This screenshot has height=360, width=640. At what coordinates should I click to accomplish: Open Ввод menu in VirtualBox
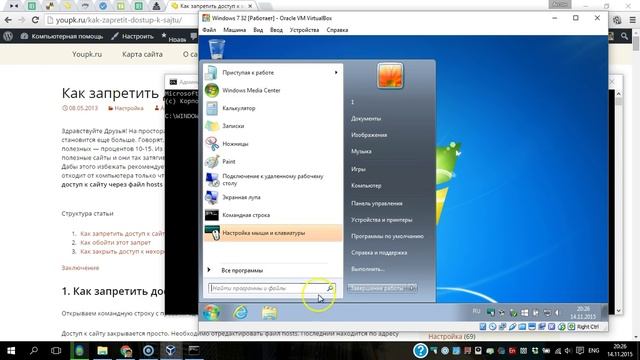tap(276, 30)
